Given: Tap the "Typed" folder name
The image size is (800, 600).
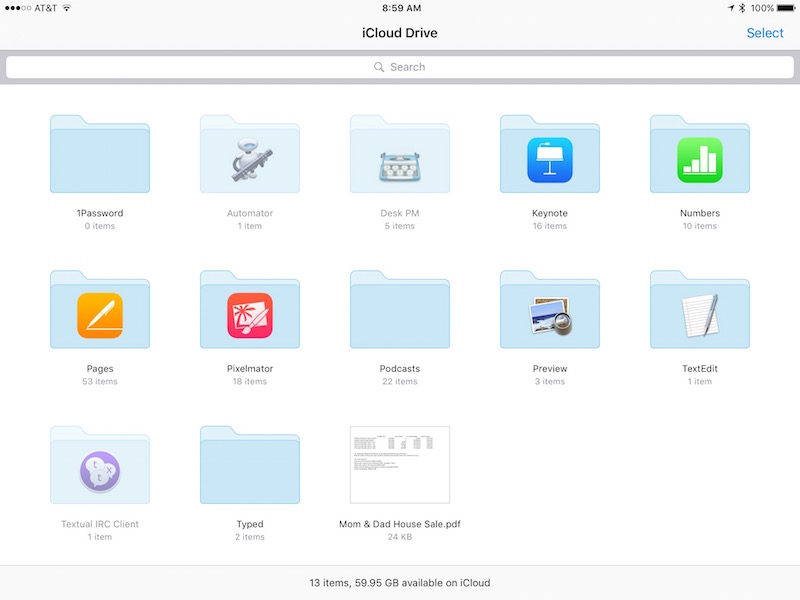Looking at the screenshot, I should tap(250, 524).
